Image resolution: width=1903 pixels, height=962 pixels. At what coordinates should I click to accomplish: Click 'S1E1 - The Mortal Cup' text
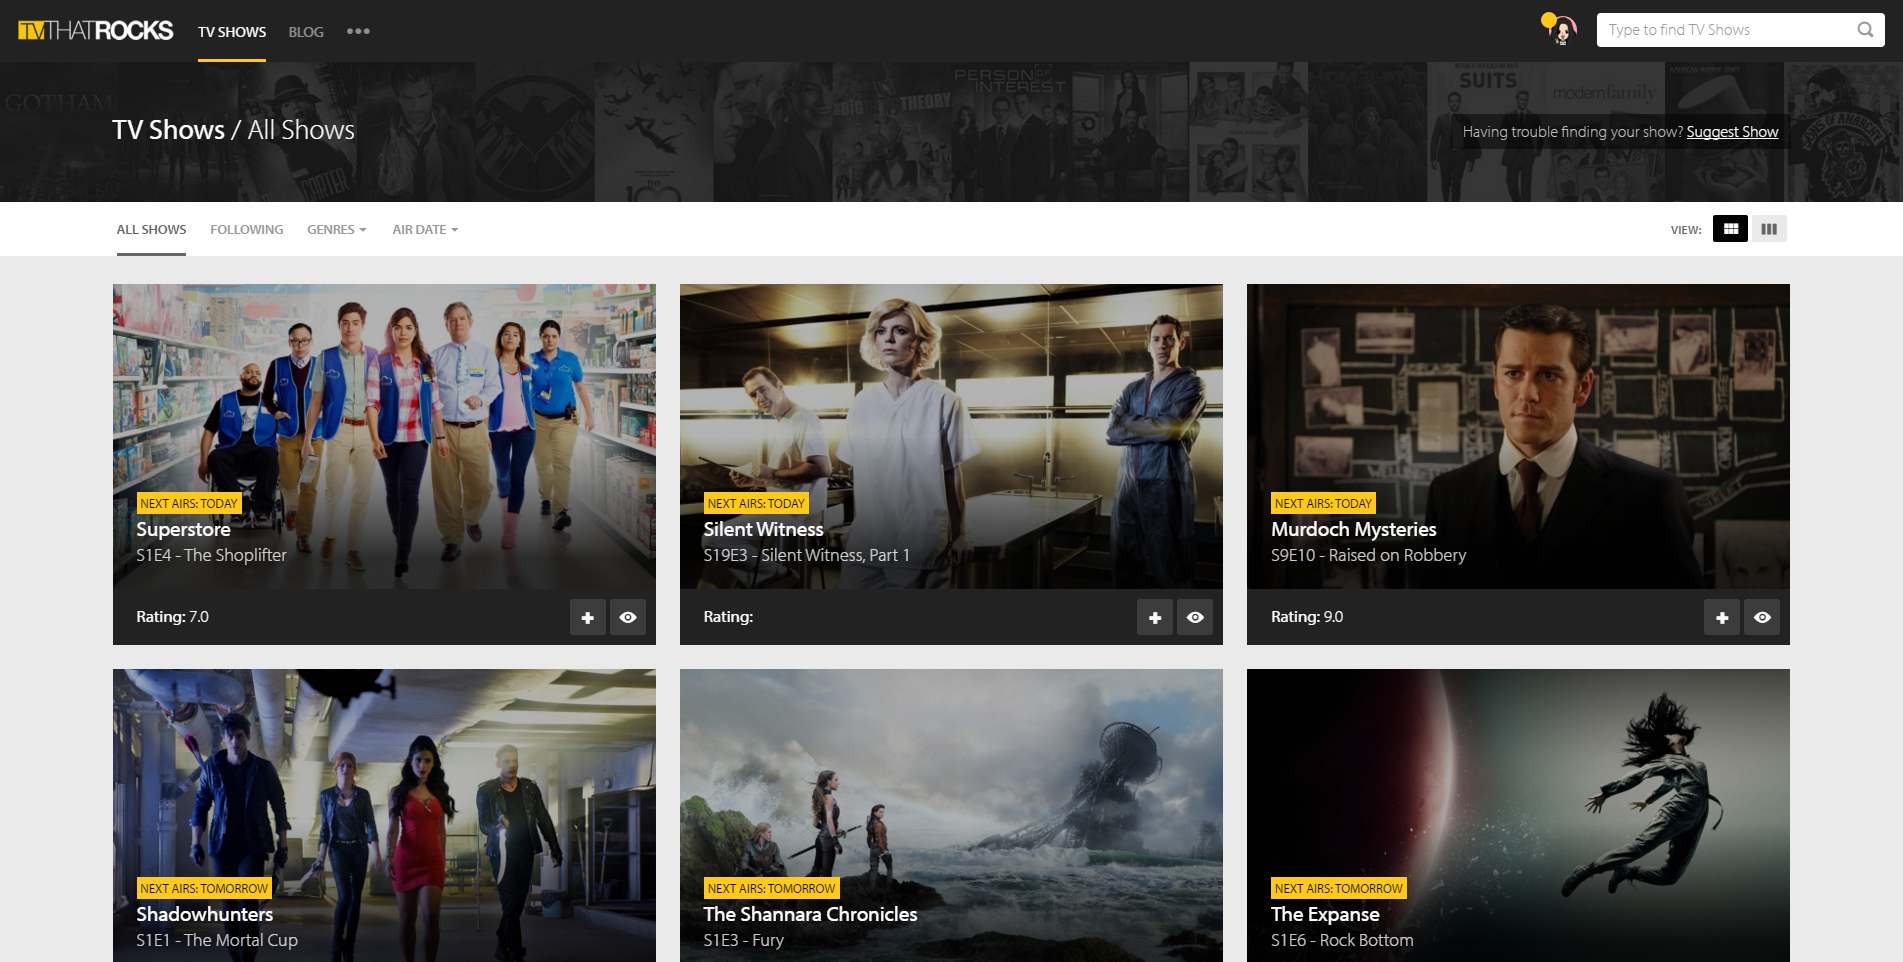tap(217, 940)
